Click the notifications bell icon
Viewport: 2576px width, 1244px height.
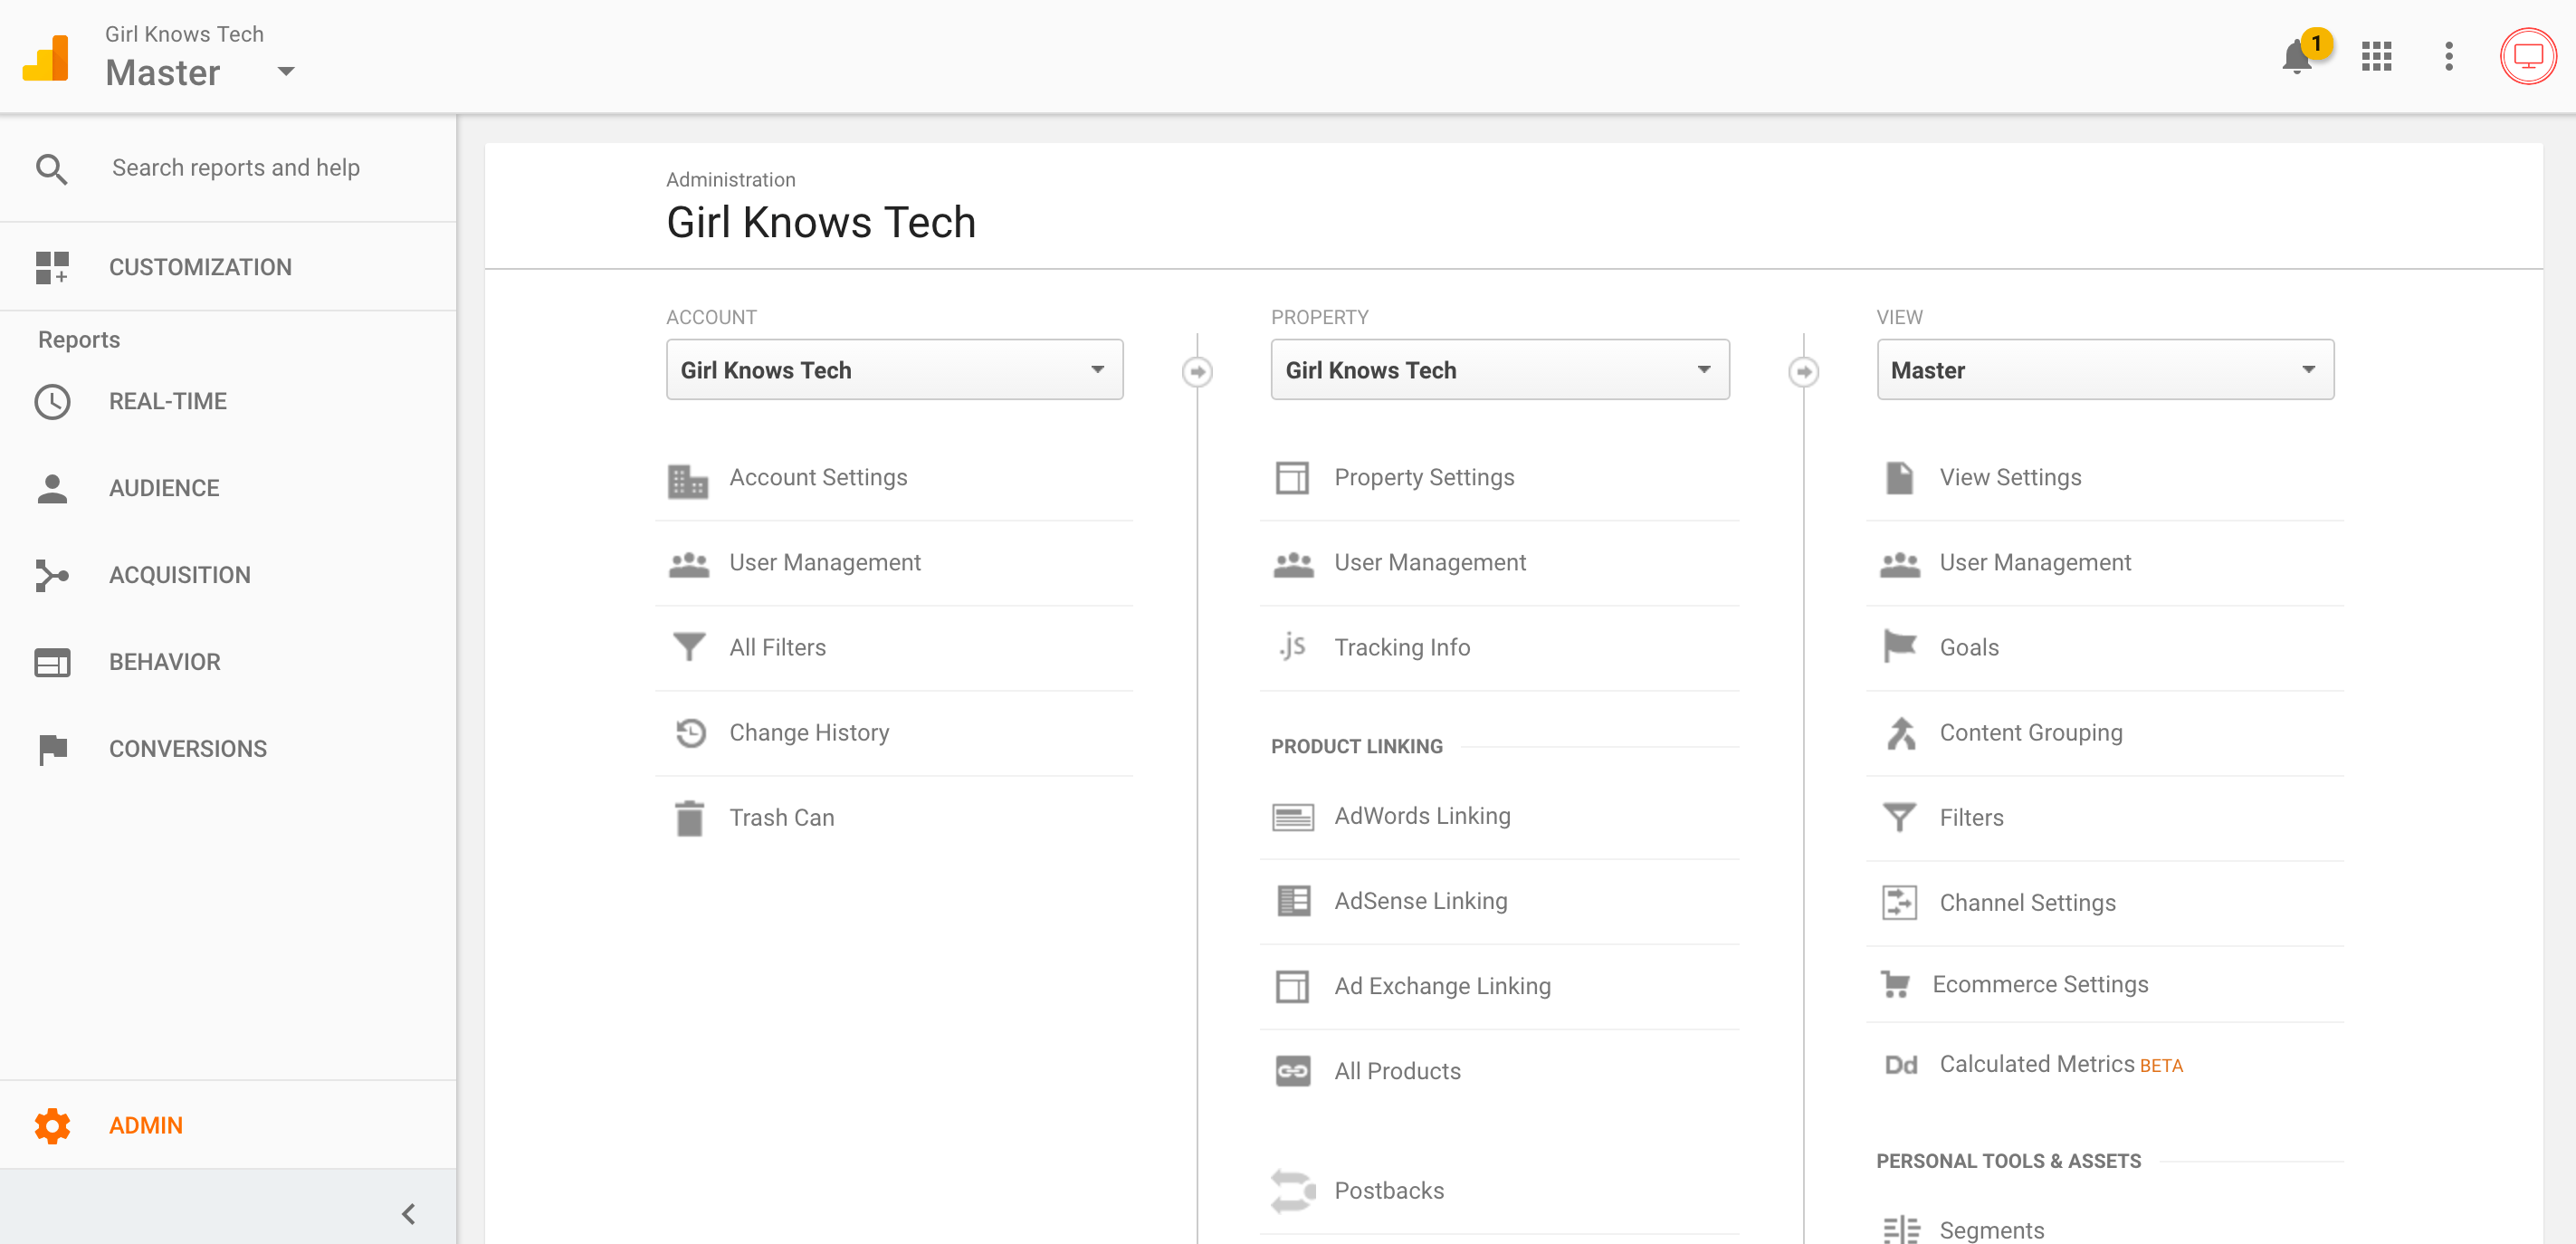pos(2295,57)
